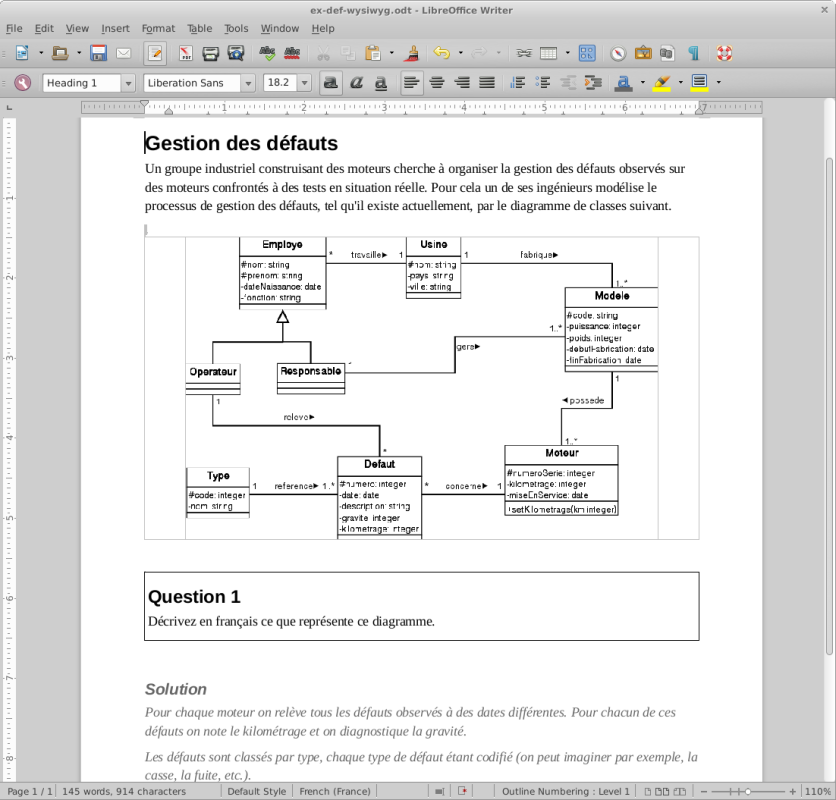Toggle Bold formatting
This screenshot has height=800, width=836.
pos(330,83)
